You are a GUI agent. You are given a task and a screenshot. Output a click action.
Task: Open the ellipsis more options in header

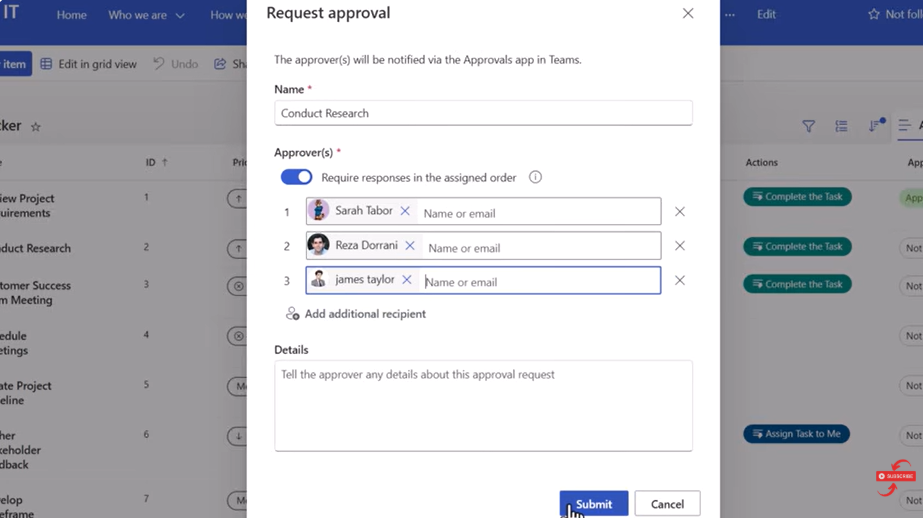point(730,15)
